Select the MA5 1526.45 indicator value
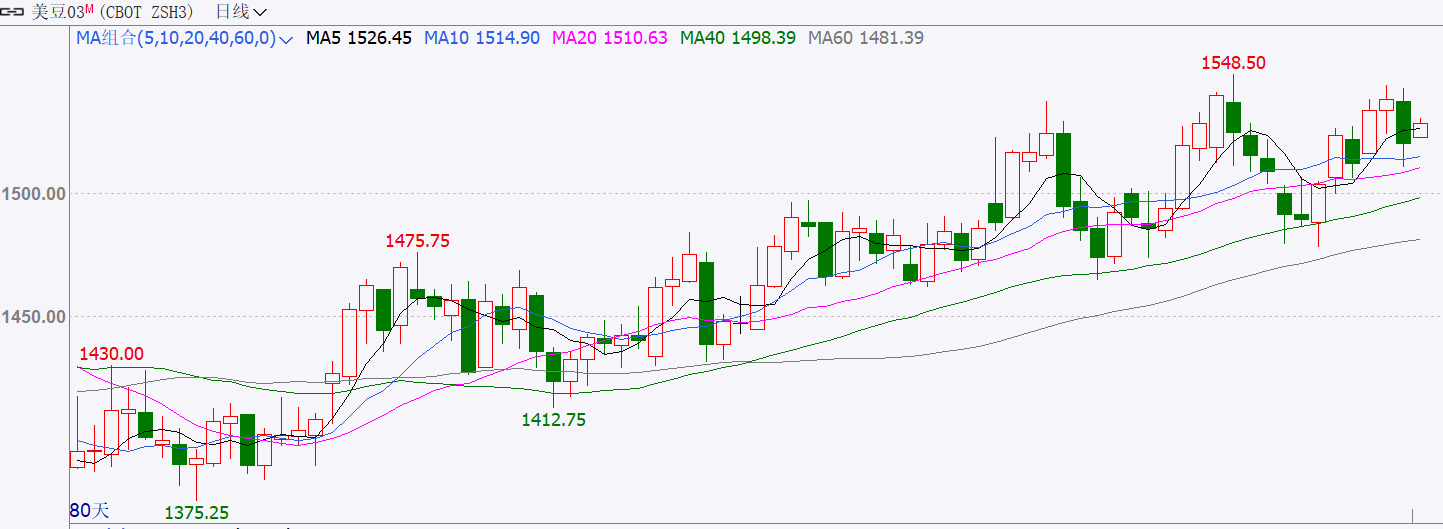This screenshot has height=529, width=1443. pyautogui.click(x=359, y=38)
